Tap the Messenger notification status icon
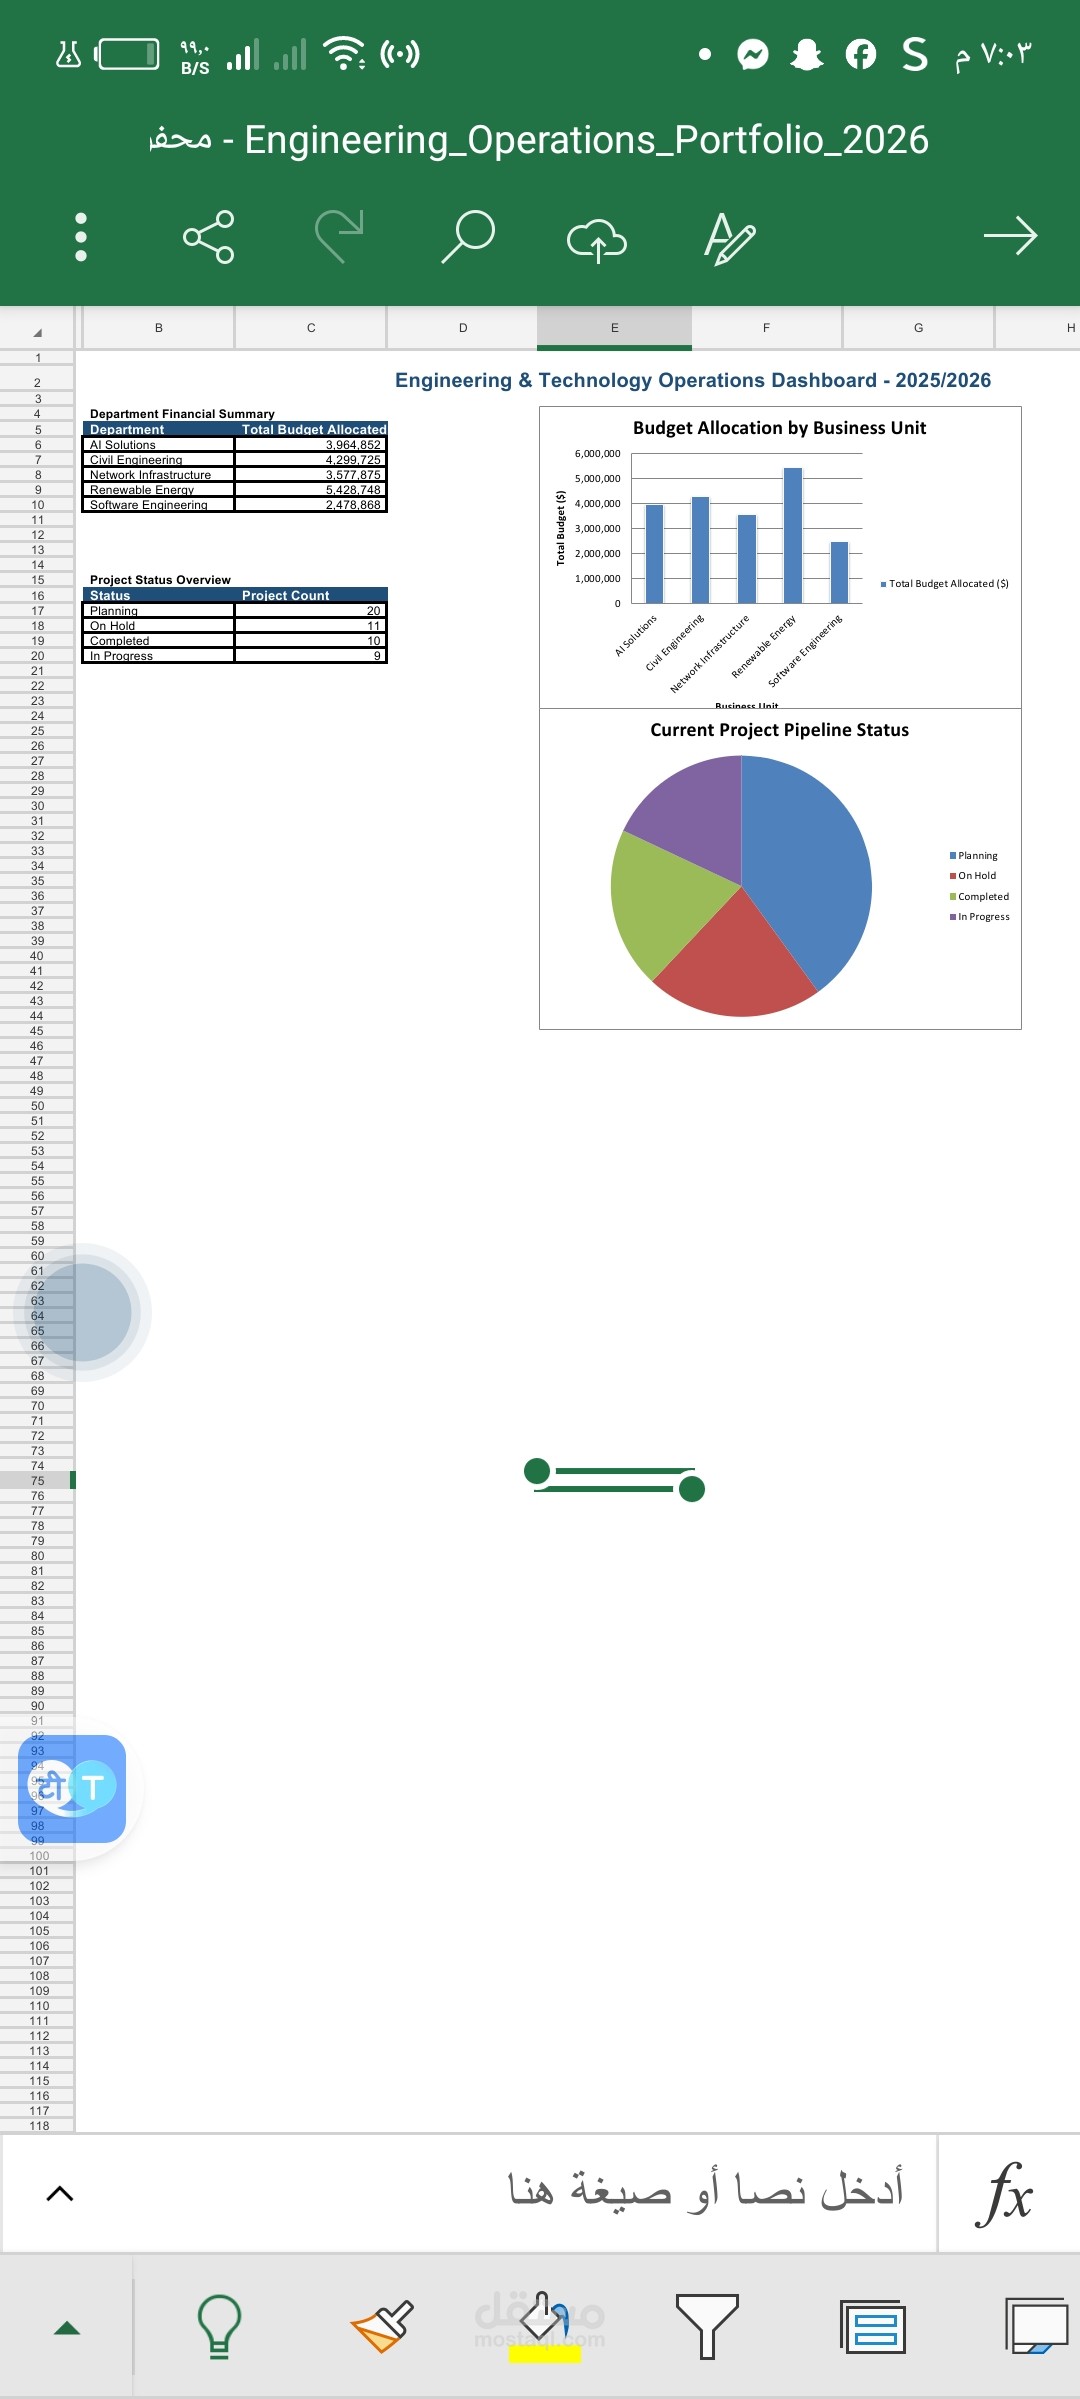The image size is (1080, 2399). pyautogui.click(x=753, y=54)
